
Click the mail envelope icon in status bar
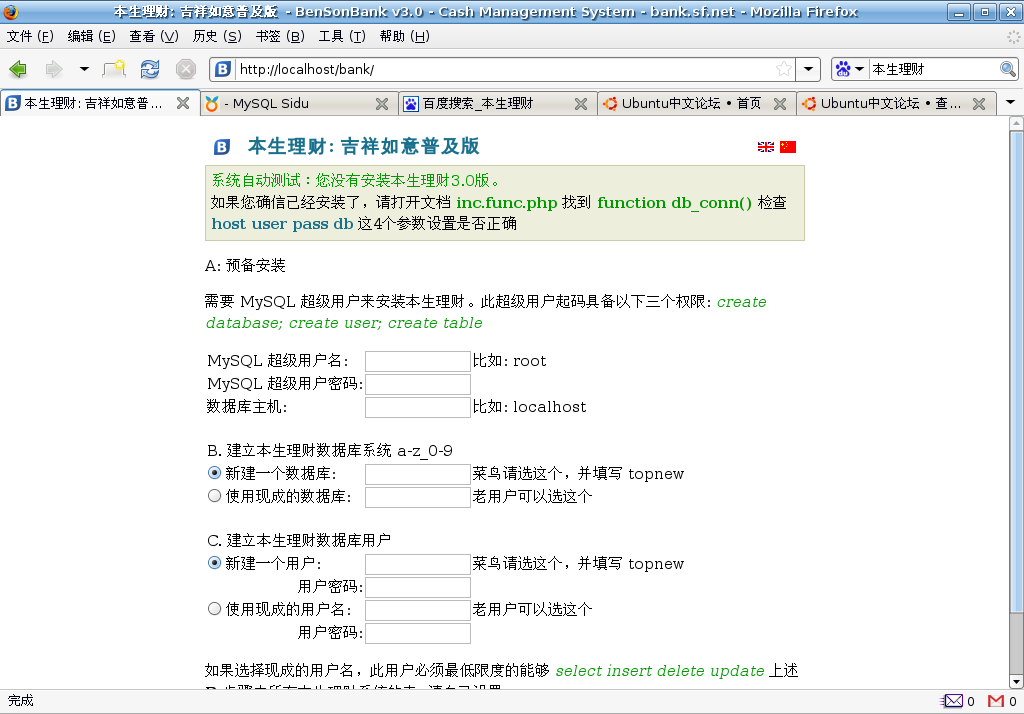coord(953,701)
